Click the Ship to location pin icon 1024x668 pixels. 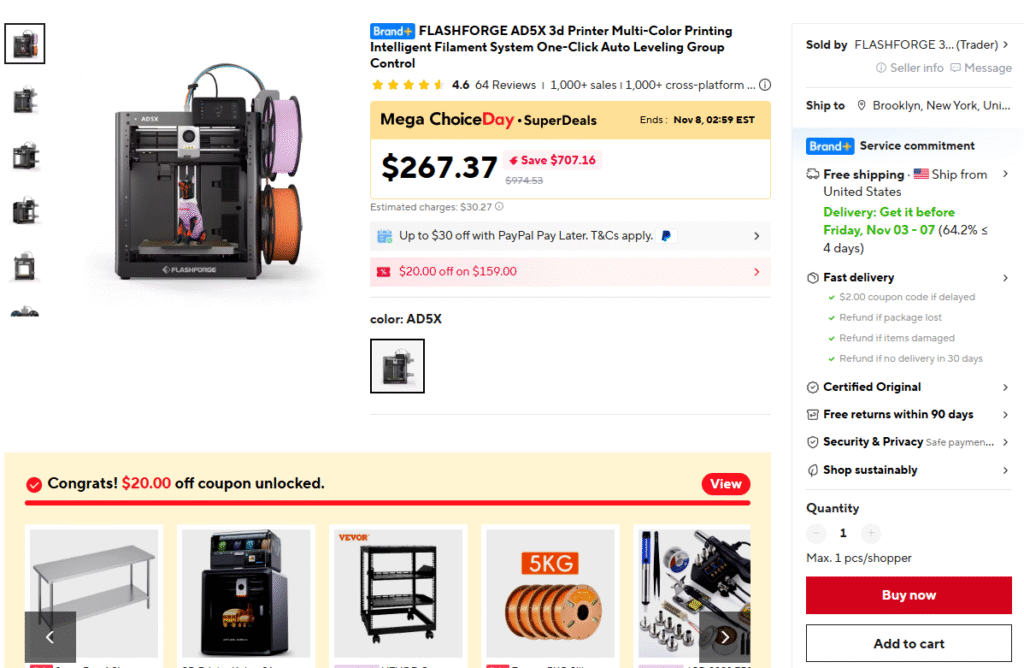861,105
